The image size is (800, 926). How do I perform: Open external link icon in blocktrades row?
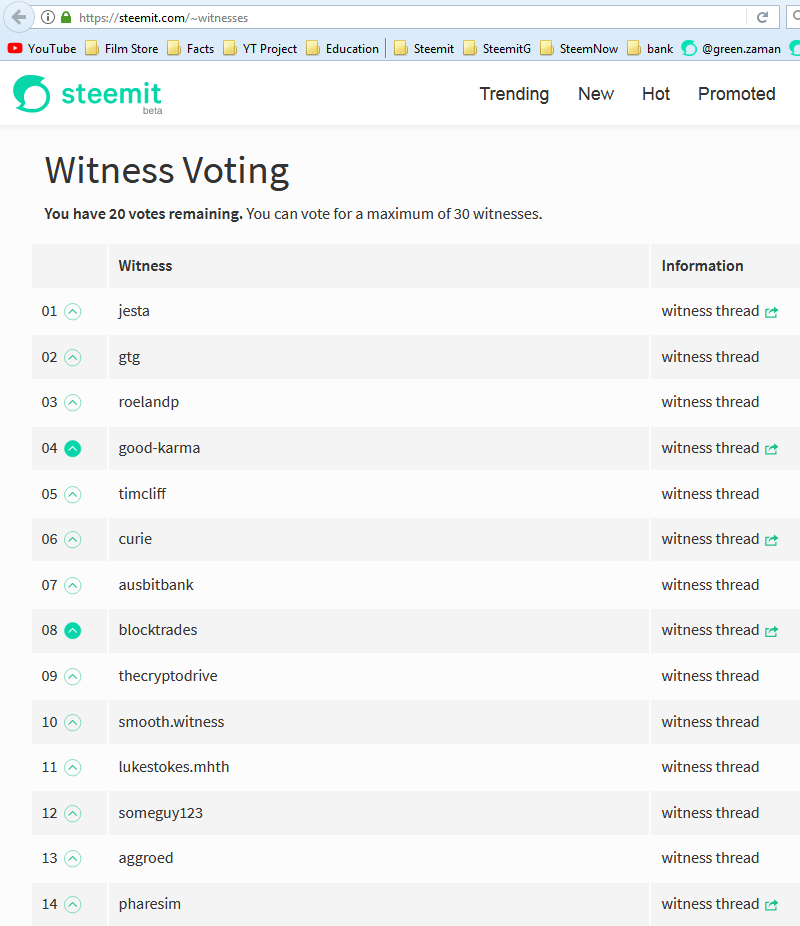771,631
